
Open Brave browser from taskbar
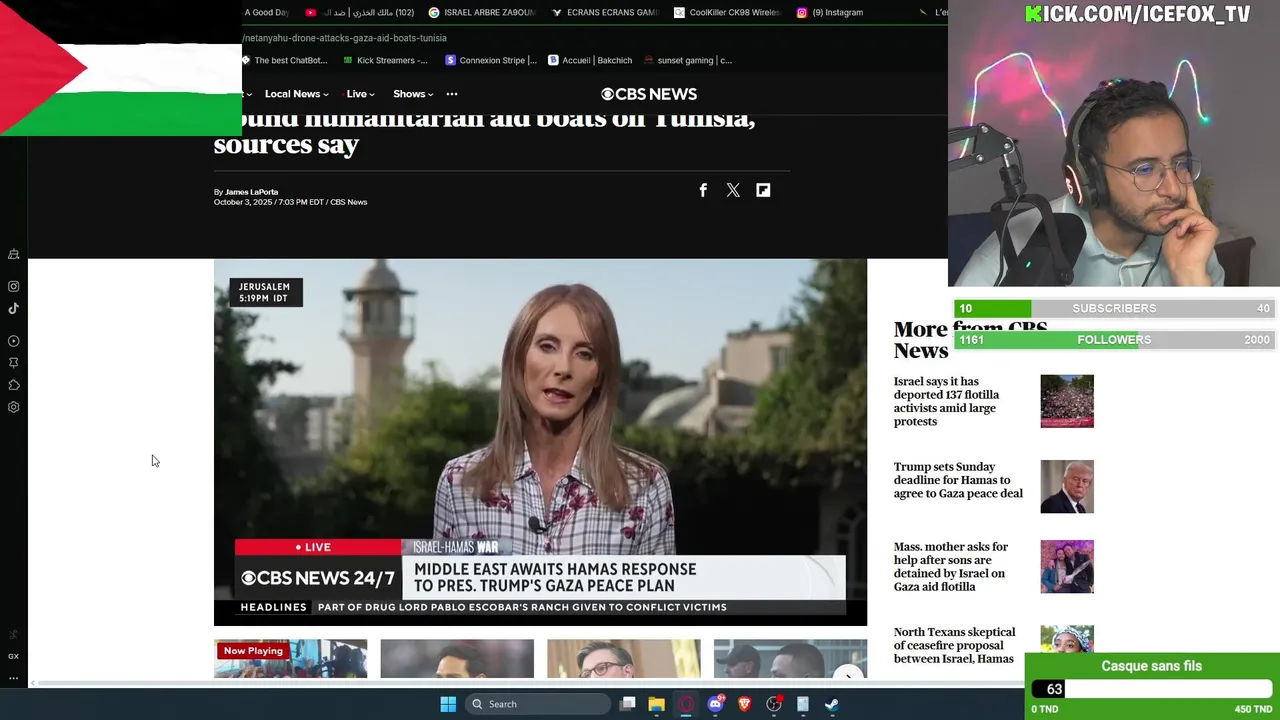pyautogui.click(x=744, y=704)
